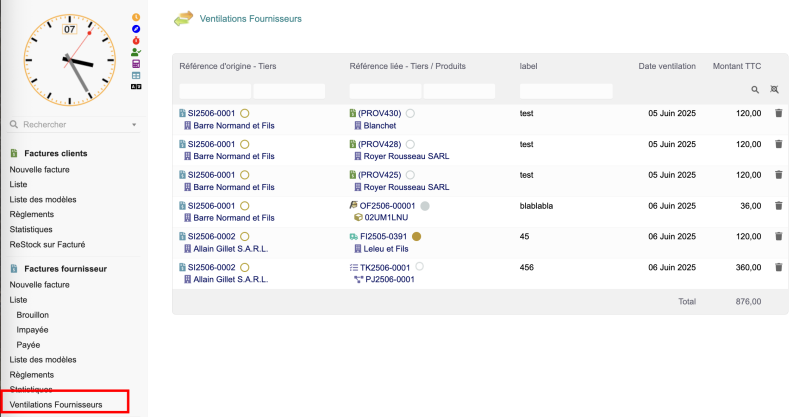The image size is (800, 417).
Task: Click the teal table icon beside the clock
Action: 136,75
